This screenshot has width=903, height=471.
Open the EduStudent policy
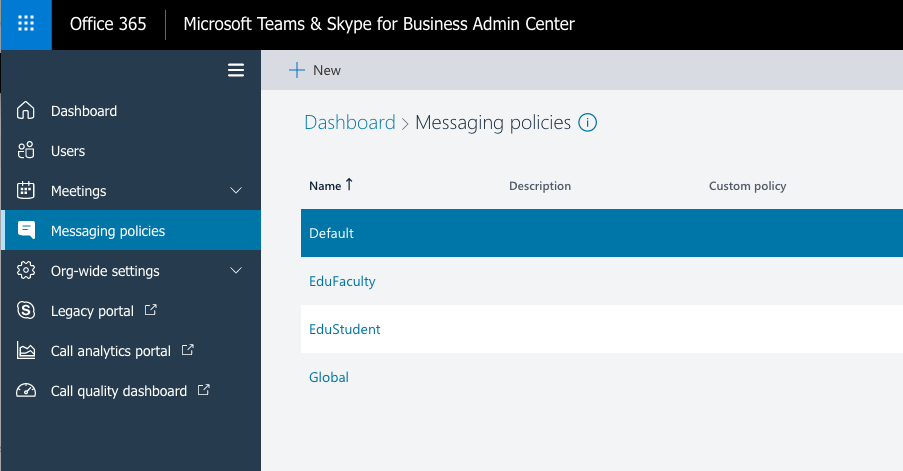344,329
